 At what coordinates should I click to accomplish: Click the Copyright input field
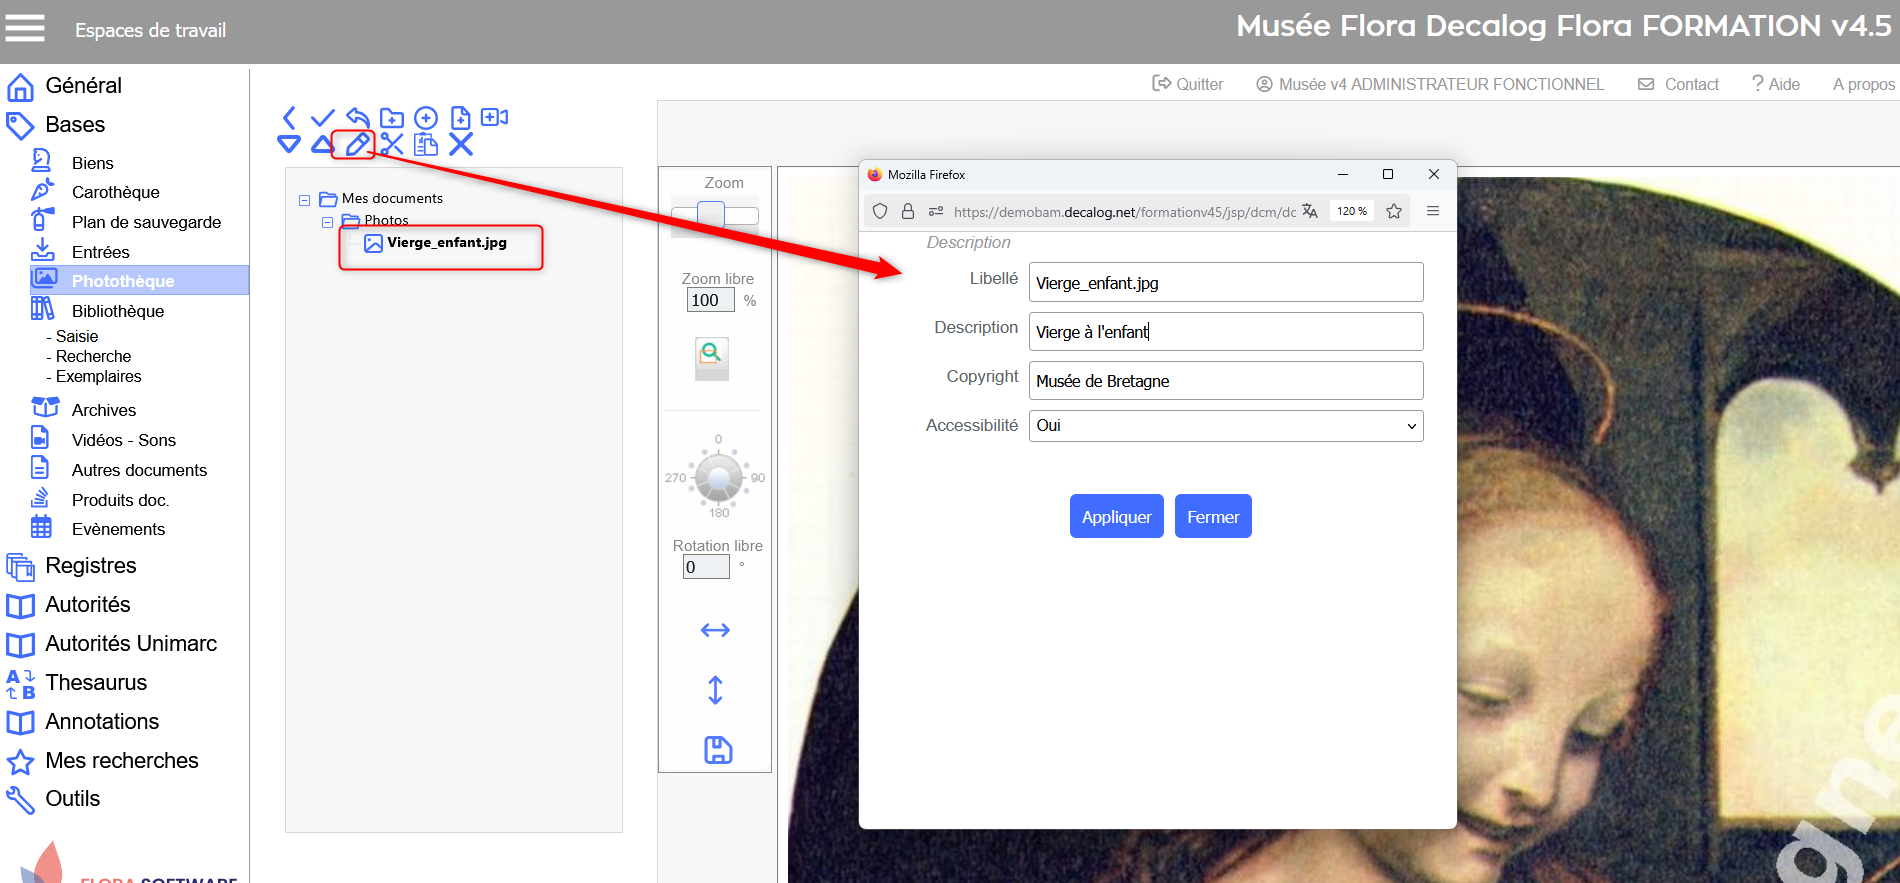(1225, 381)
